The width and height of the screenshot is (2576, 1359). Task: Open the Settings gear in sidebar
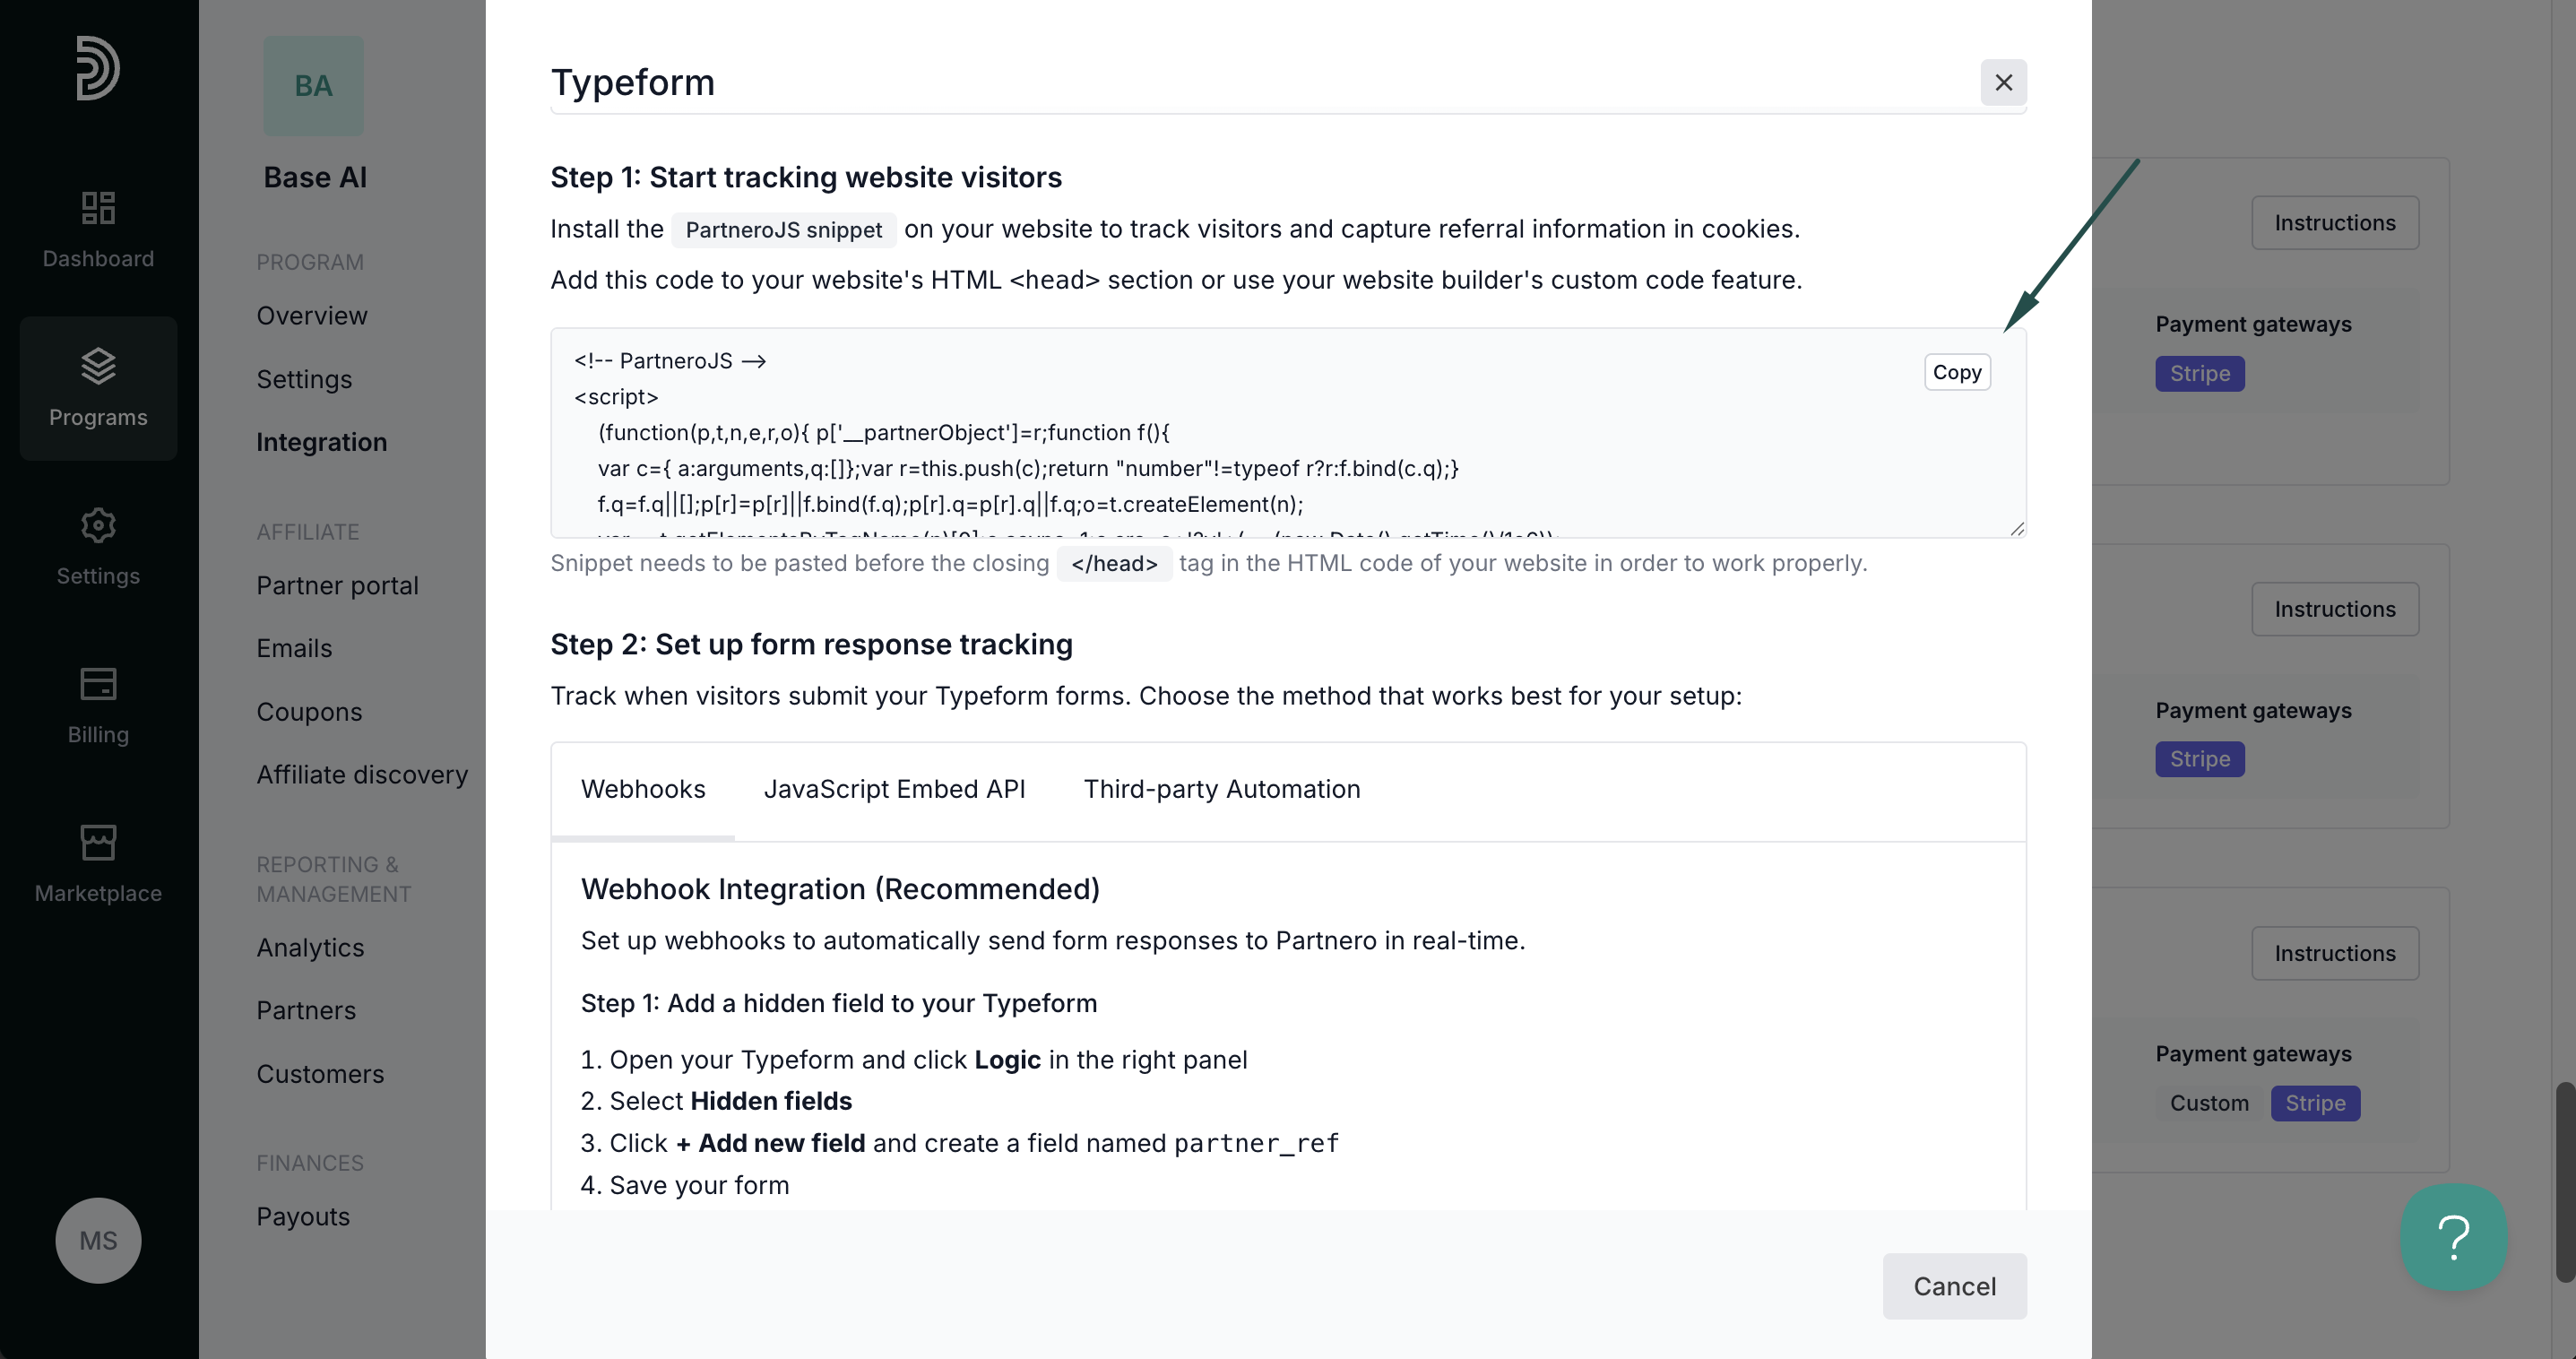[98, 546]
